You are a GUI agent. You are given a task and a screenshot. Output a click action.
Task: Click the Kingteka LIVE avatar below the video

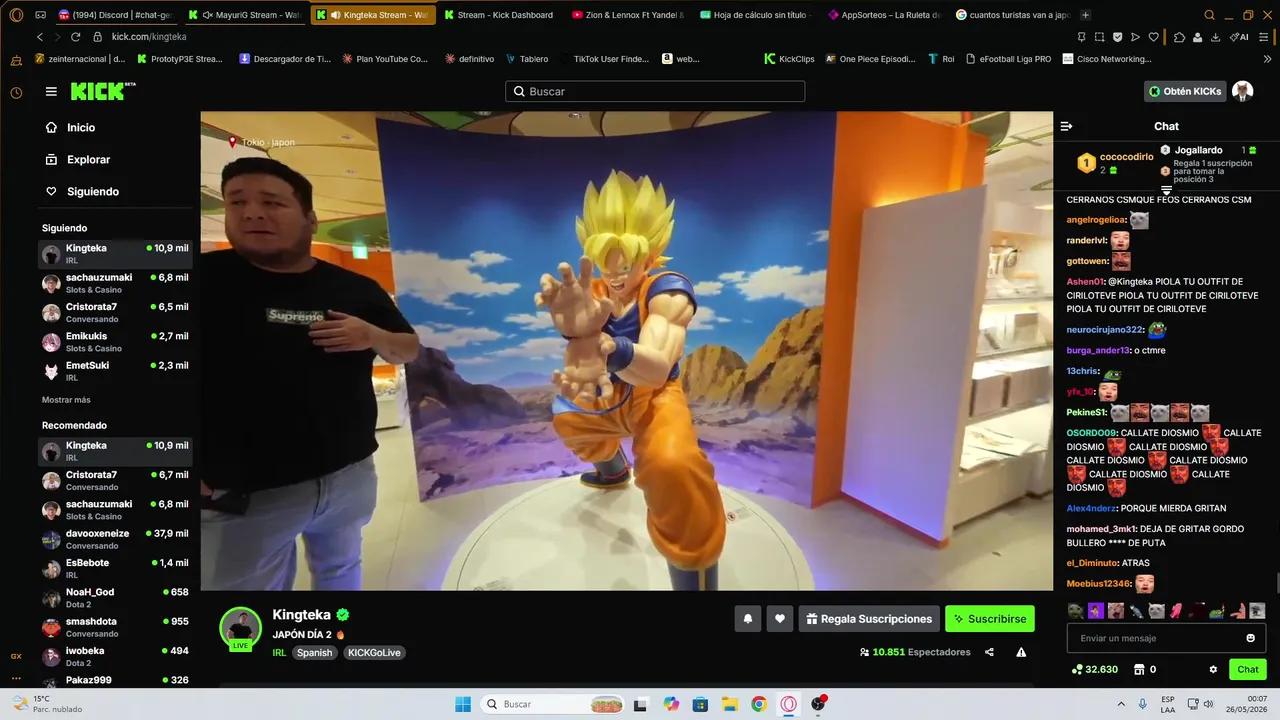(x=240, y=628)
